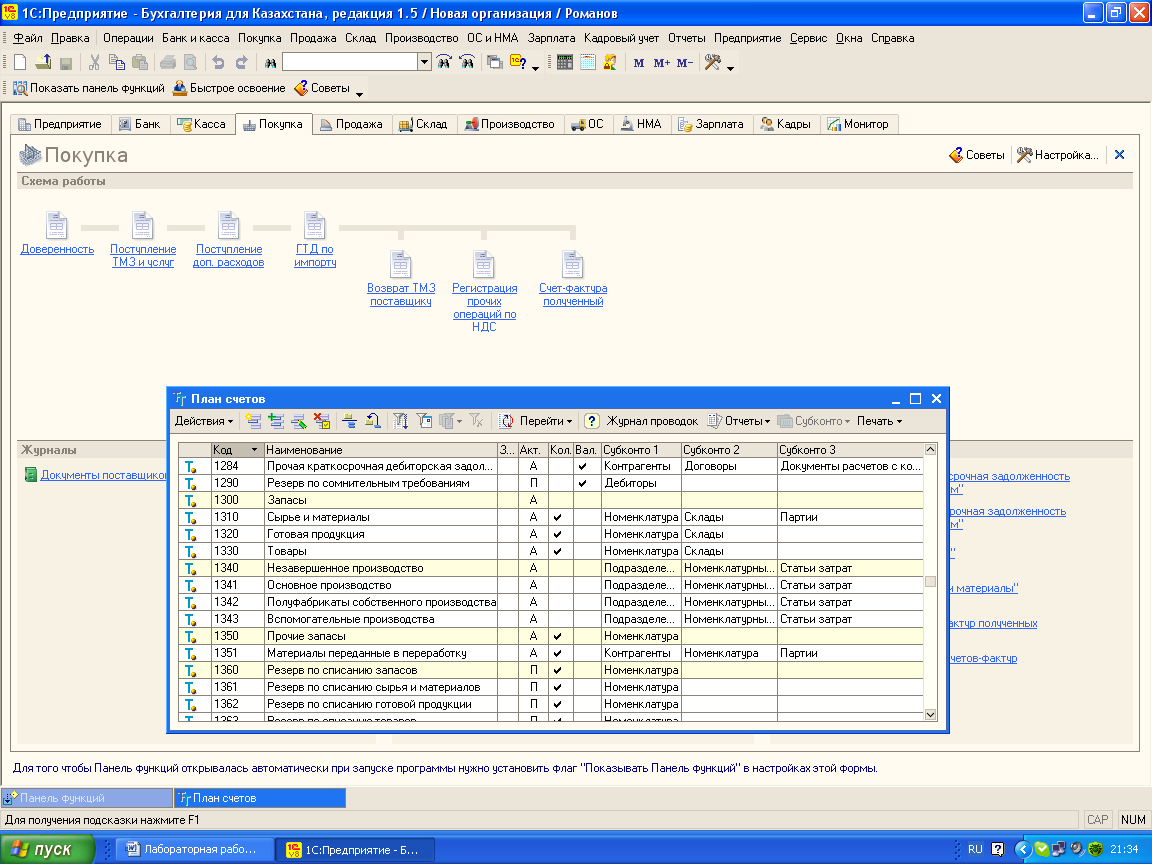Switch to the Зарплата tab
This screenshot has height=864, width=1152.
[x=711, y=124]
